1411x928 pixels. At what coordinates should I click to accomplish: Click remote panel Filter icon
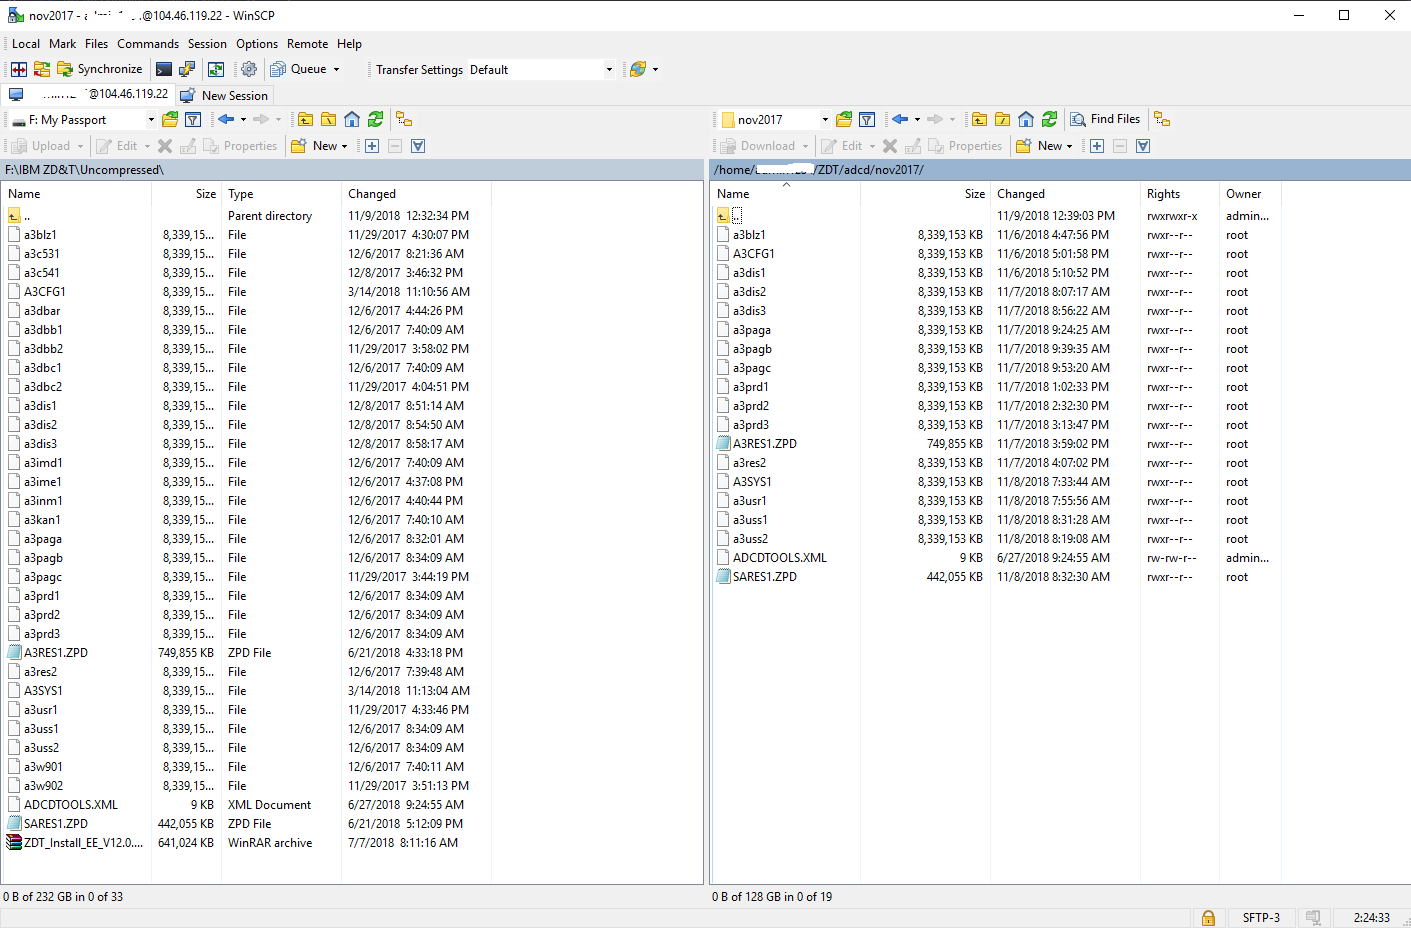pos(867,119)
